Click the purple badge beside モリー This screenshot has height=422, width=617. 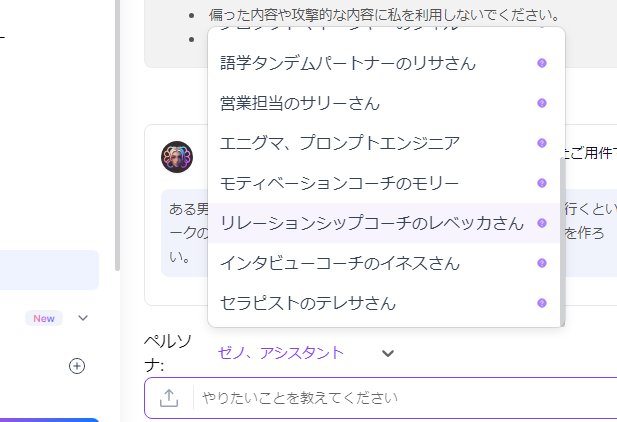(542, 183)
